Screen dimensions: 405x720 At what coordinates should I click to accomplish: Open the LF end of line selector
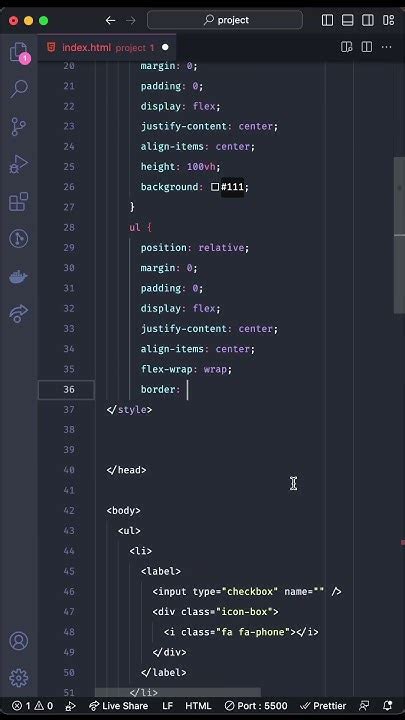[x=168, y=706]
